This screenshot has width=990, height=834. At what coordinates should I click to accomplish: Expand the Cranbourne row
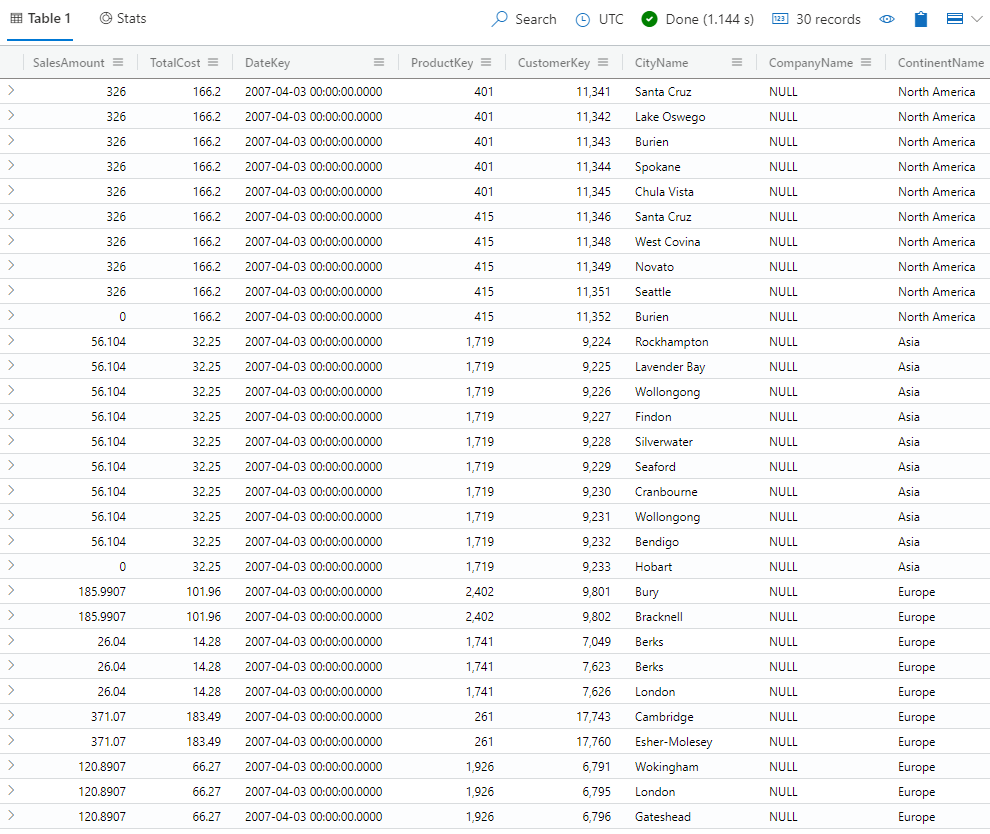[11, 491]
